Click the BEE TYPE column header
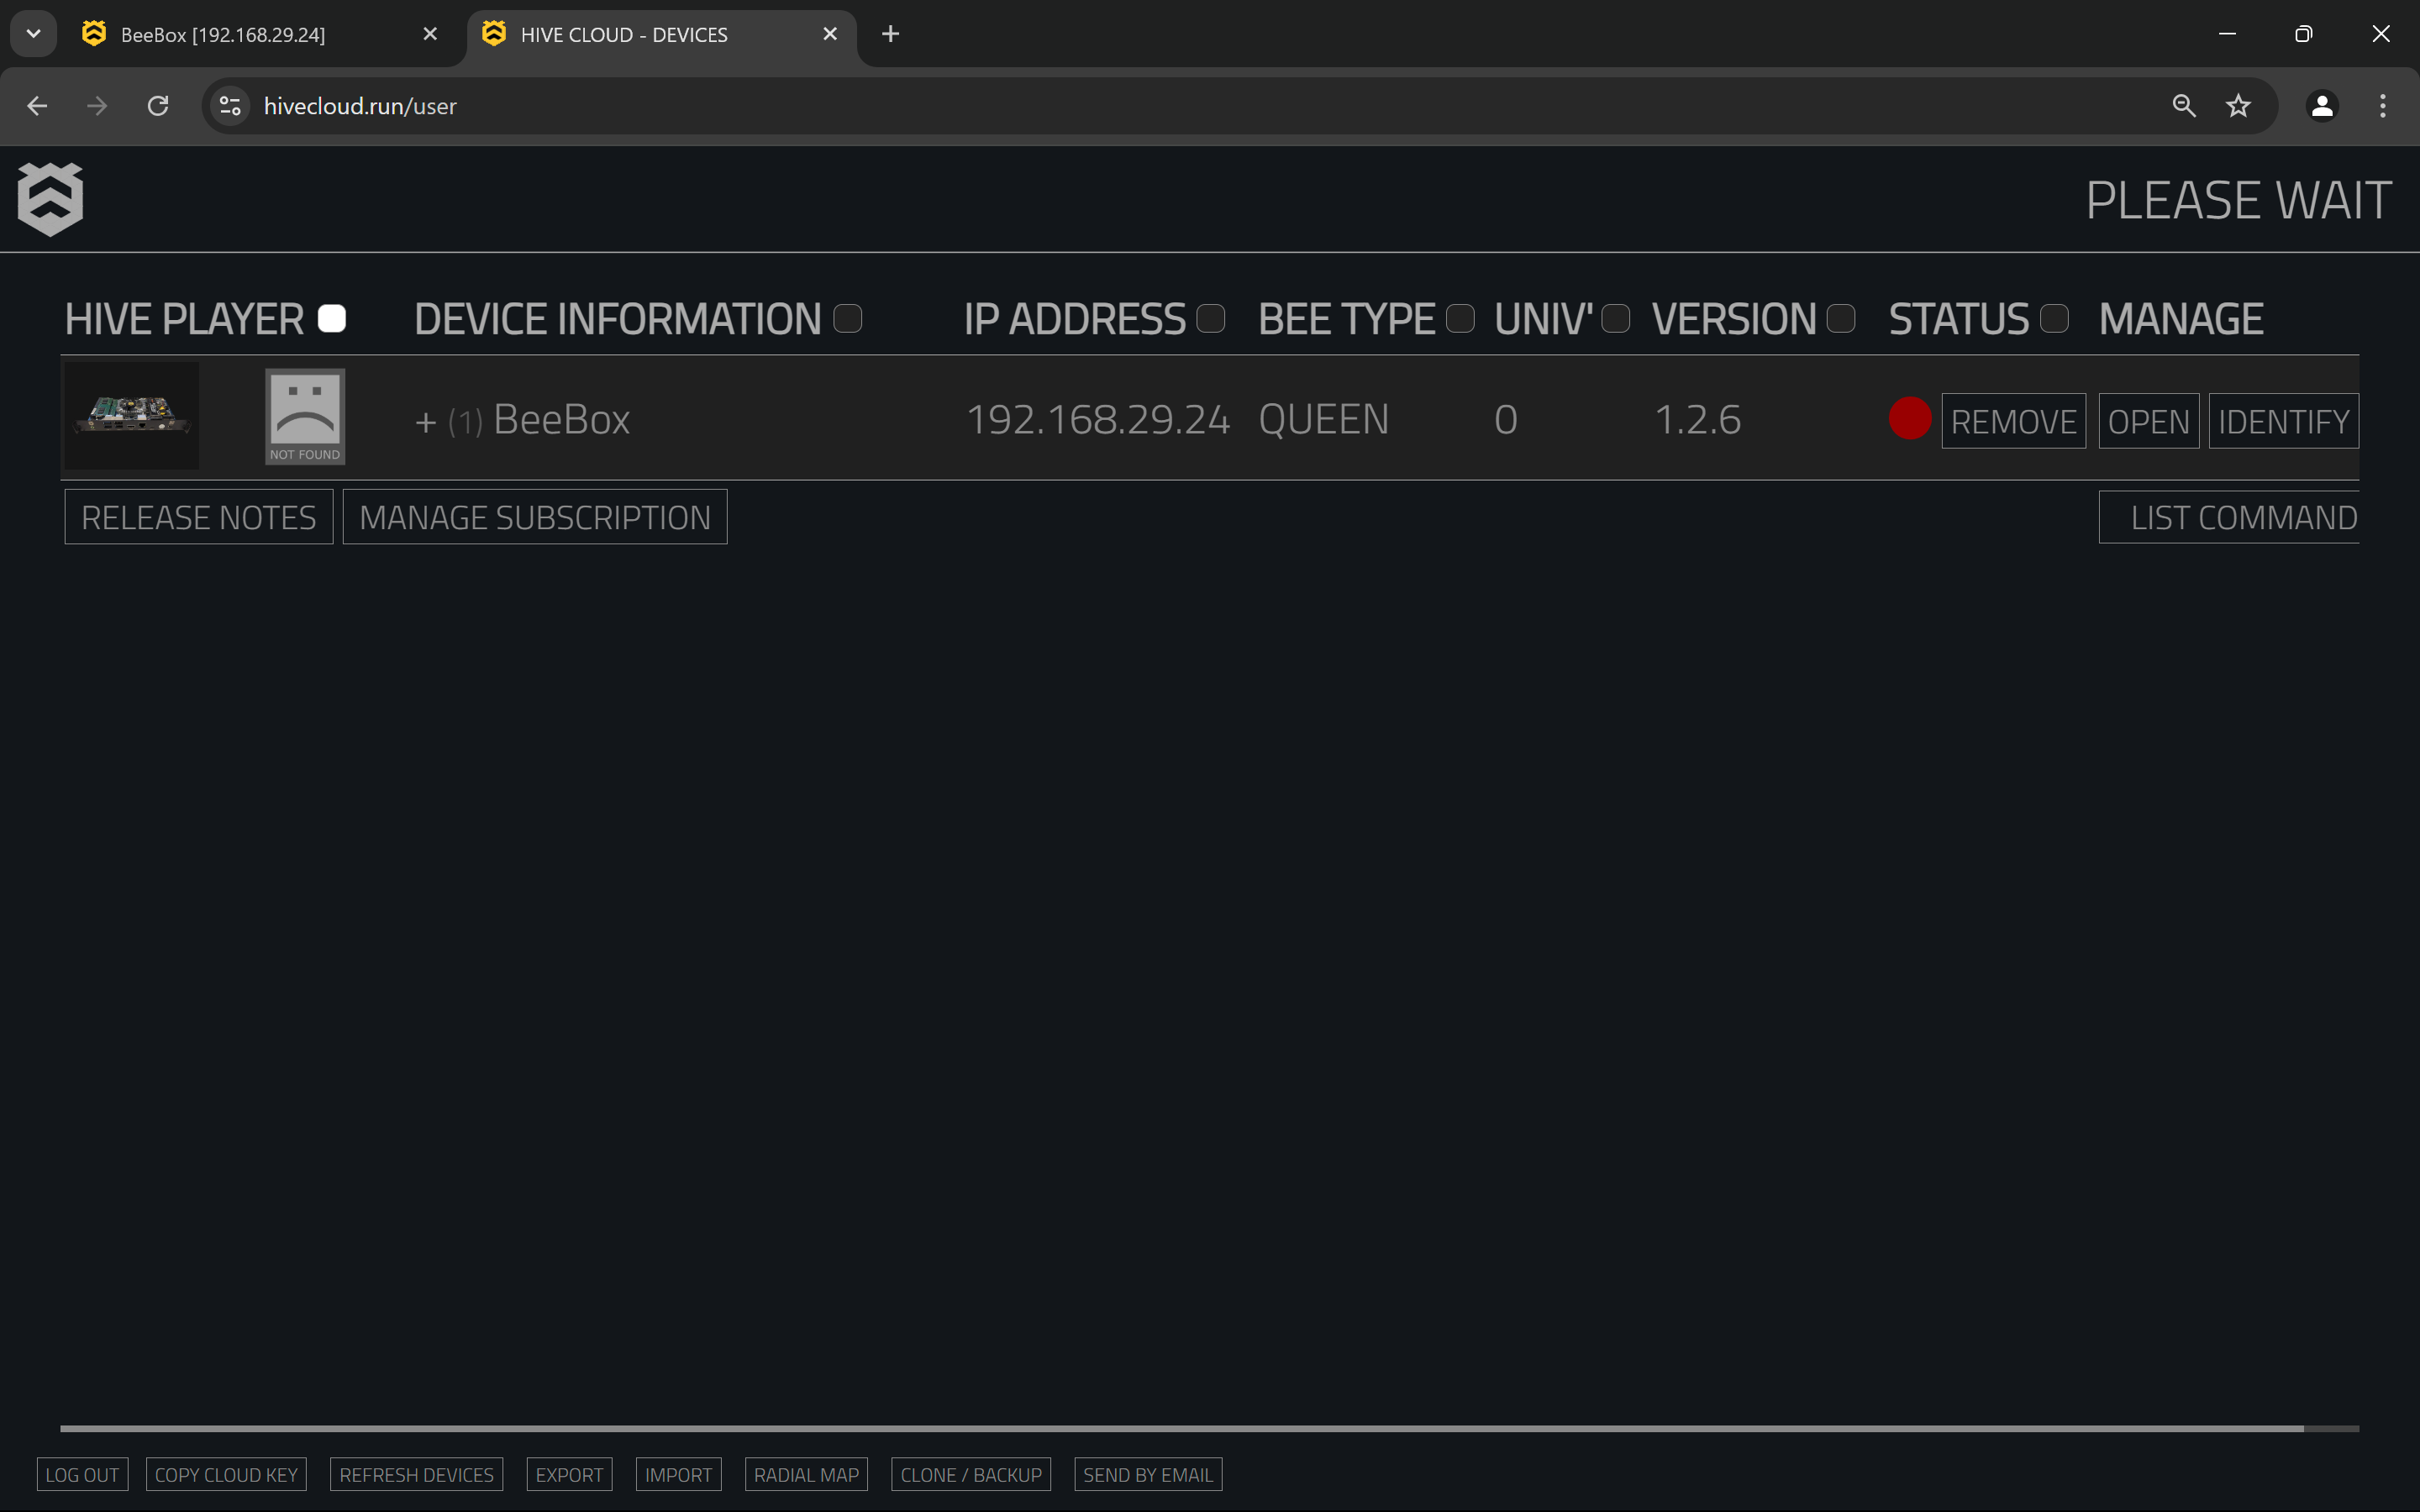The width and height of the screenshot is (2420, 1512). coord(1346,320)
